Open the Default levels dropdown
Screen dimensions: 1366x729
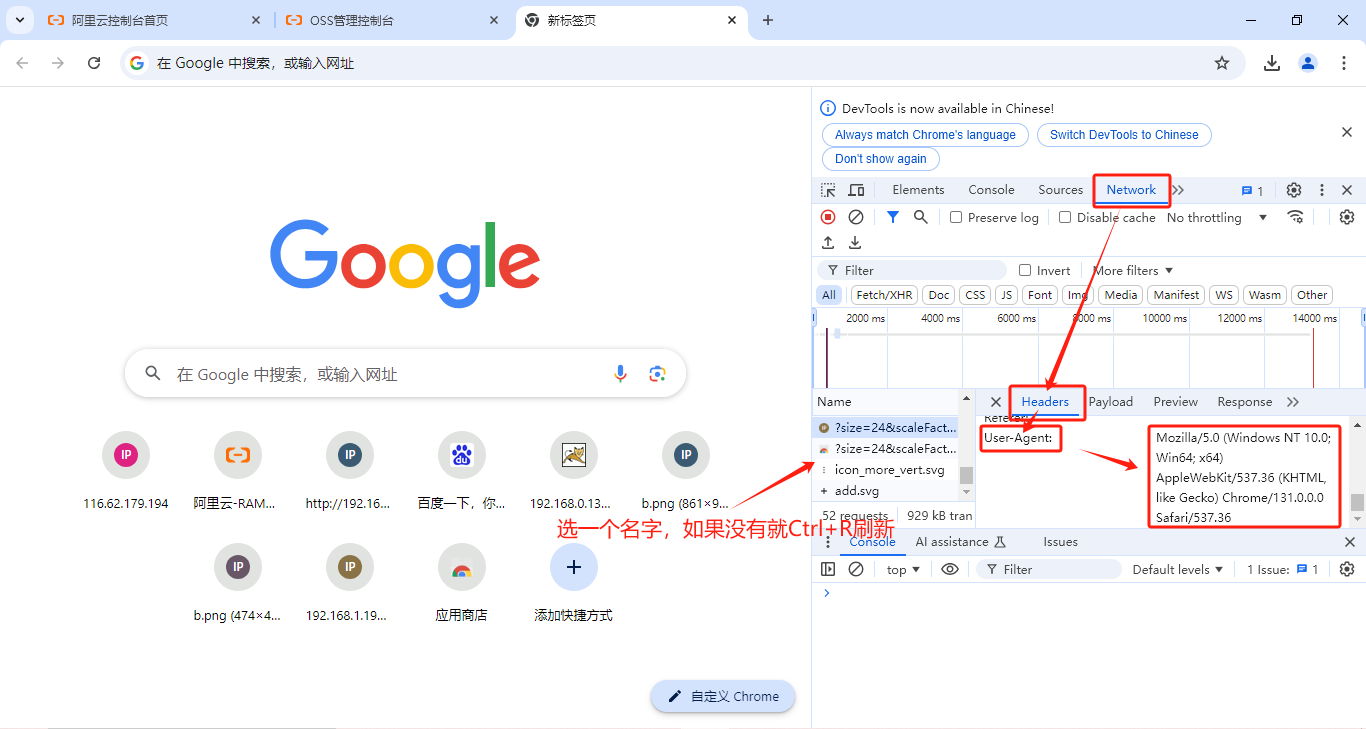1178,569
